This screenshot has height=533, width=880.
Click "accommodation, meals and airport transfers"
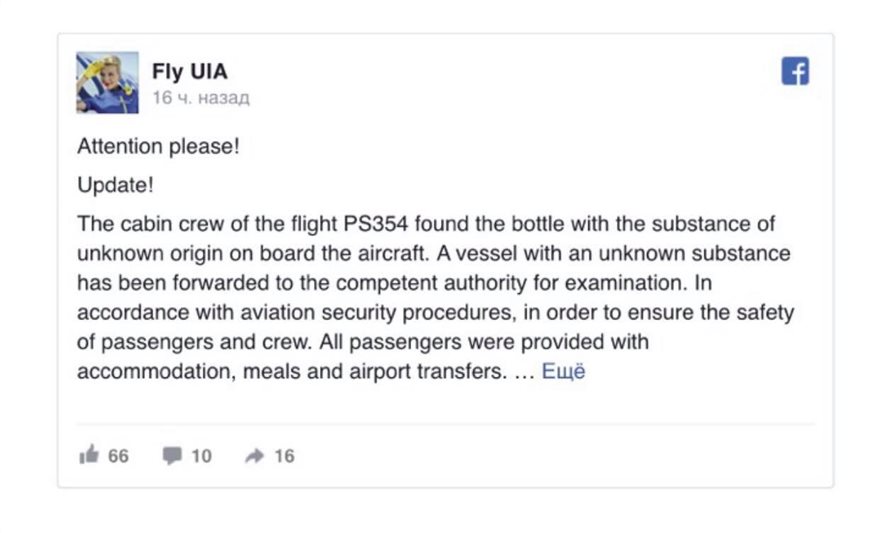click(285, 372)
